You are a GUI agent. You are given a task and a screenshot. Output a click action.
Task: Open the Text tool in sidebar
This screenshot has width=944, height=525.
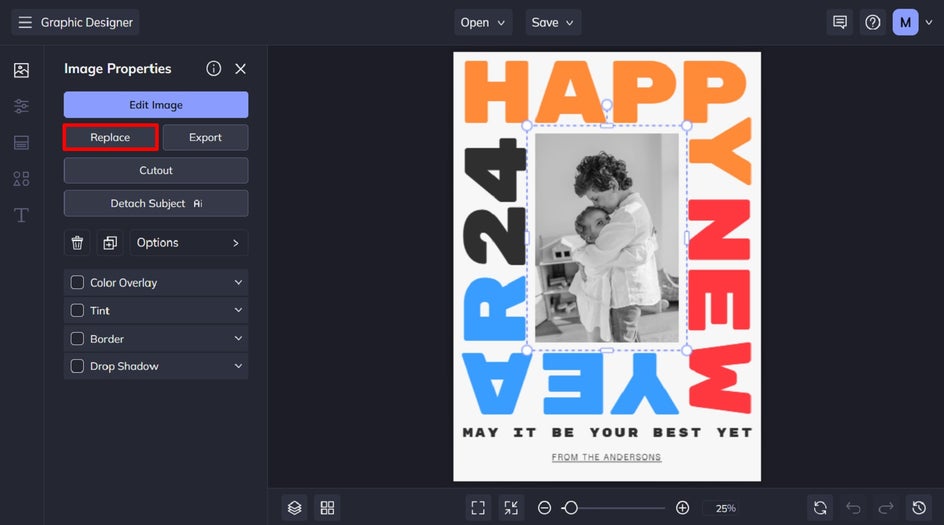[21, 216]
